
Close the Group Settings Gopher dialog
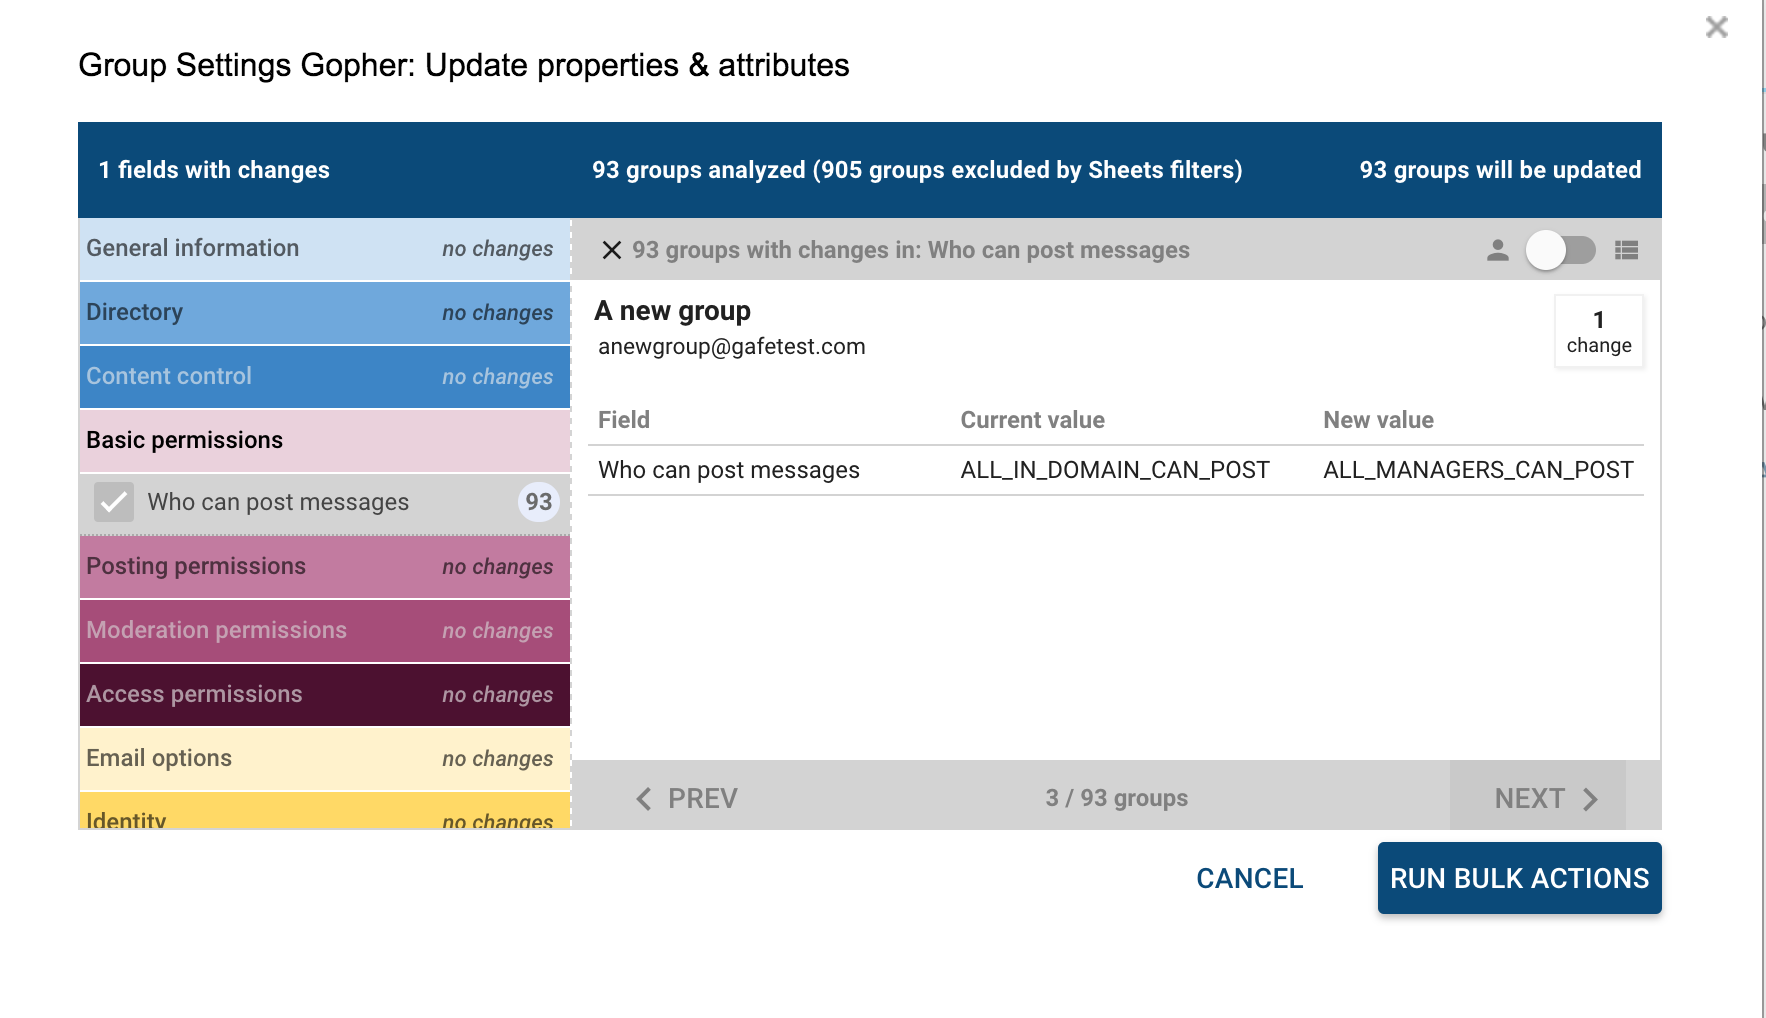click(1716, 27)
